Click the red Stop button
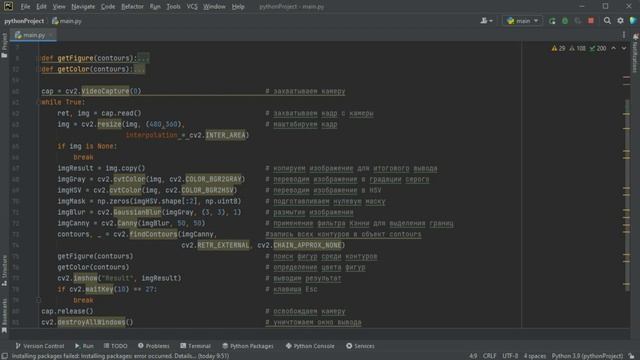 pyautogui.click(x=591, y=20)
